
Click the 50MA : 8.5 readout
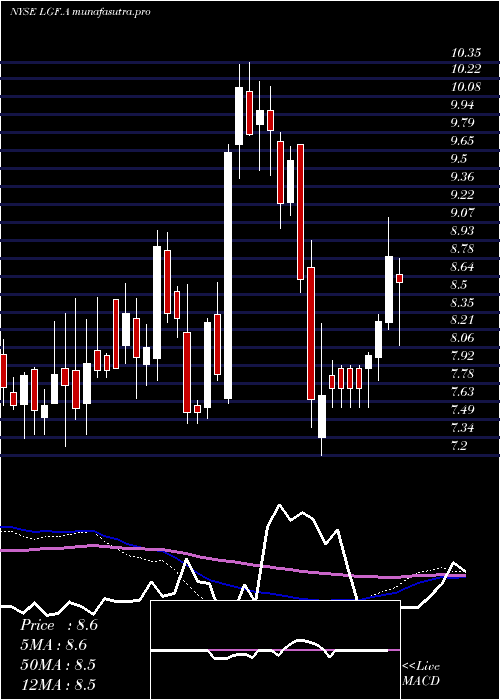pos(58,664)
